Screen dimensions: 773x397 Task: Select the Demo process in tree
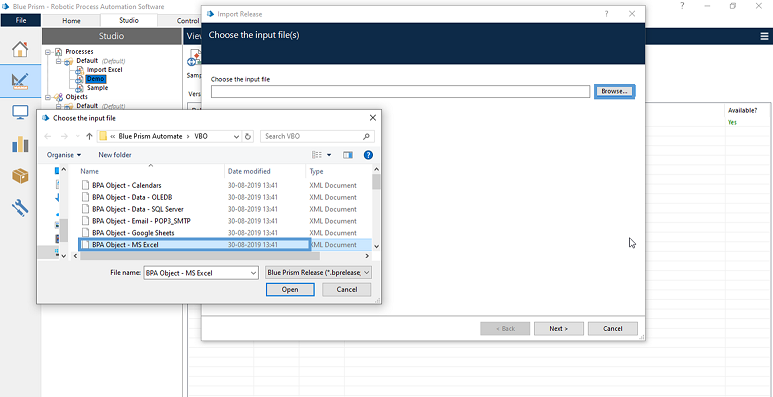pos(96,79)
